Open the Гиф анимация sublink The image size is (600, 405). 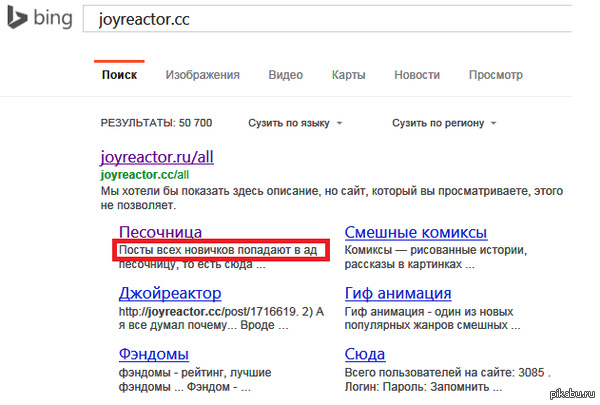coord(398,293)
